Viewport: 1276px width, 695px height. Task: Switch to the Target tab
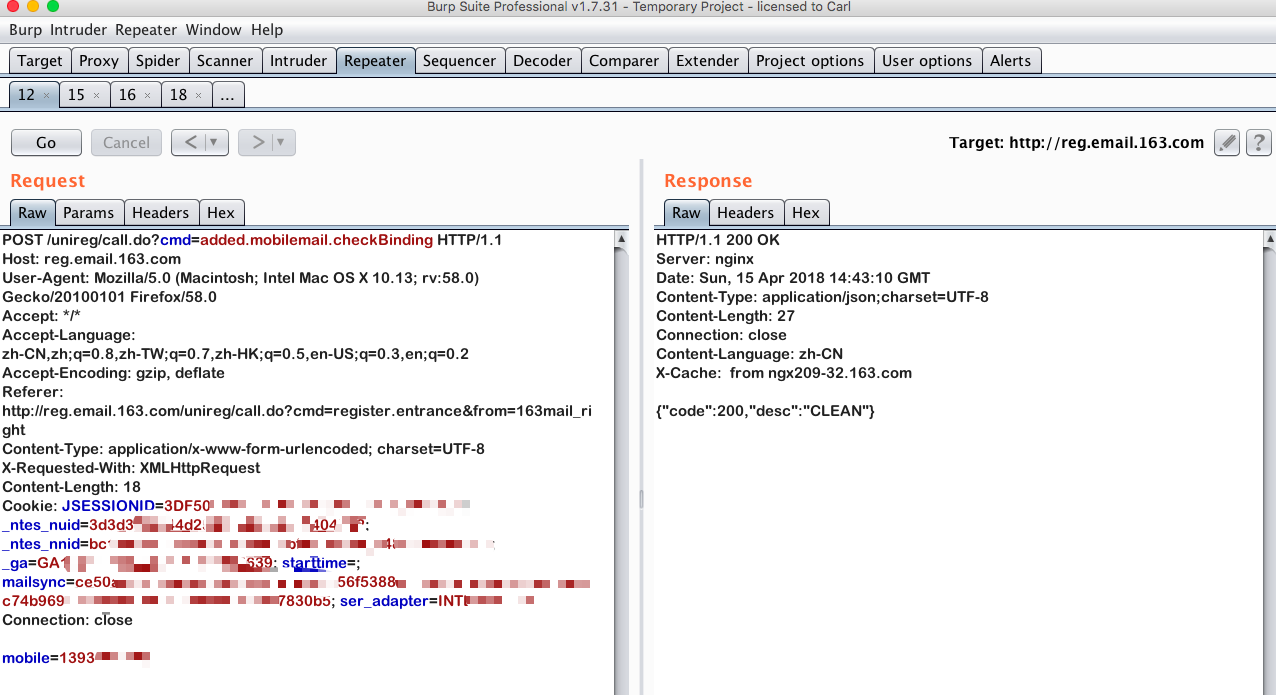pos(40,61)
